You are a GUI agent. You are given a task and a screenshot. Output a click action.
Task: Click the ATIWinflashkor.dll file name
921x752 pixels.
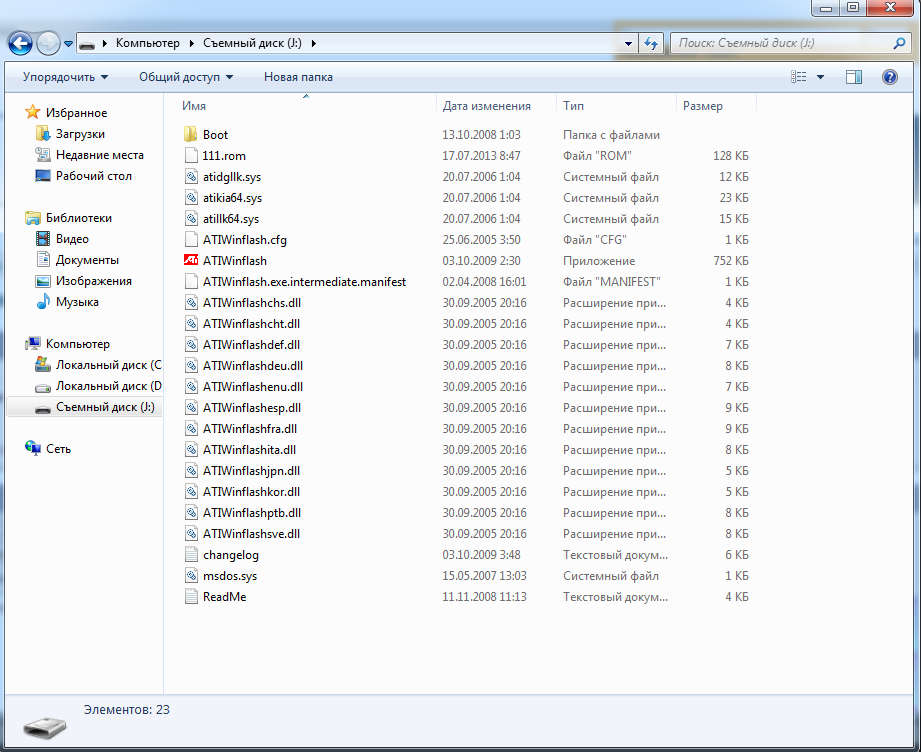click(x=251, y=492)
